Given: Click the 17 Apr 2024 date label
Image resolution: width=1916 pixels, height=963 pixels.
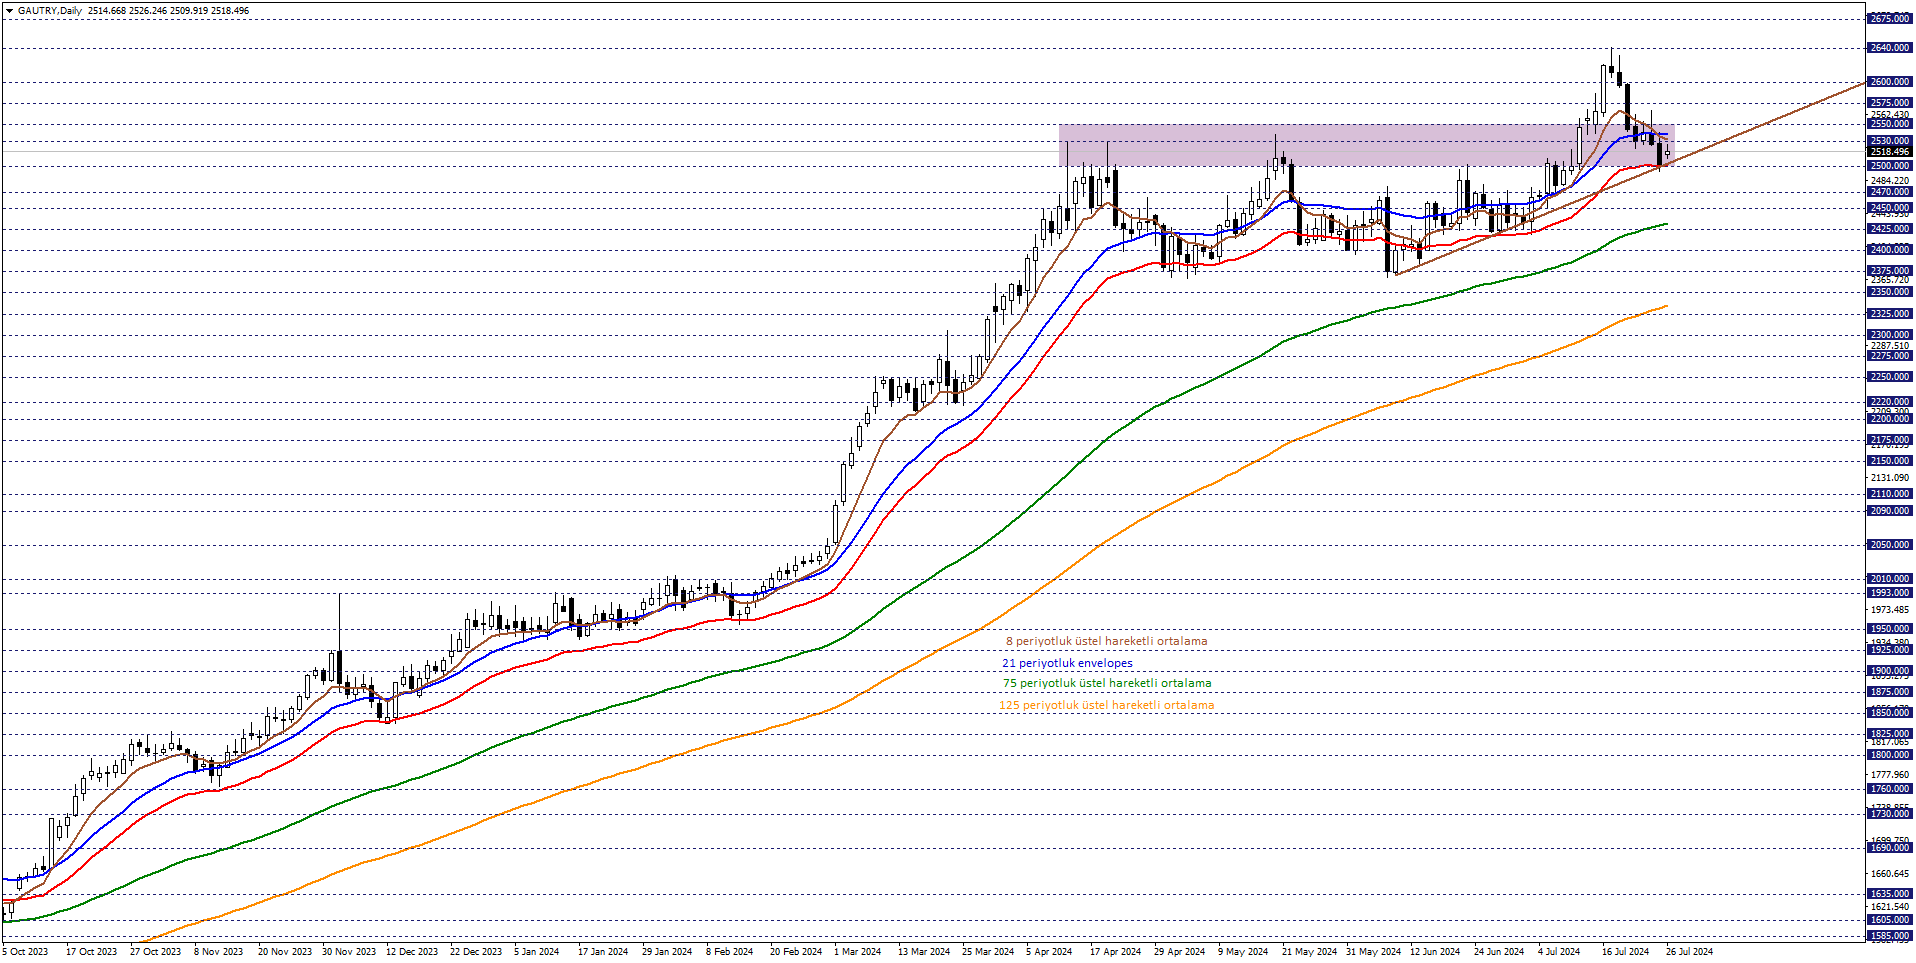Looking at the screenshot, I should point(1115,951).
